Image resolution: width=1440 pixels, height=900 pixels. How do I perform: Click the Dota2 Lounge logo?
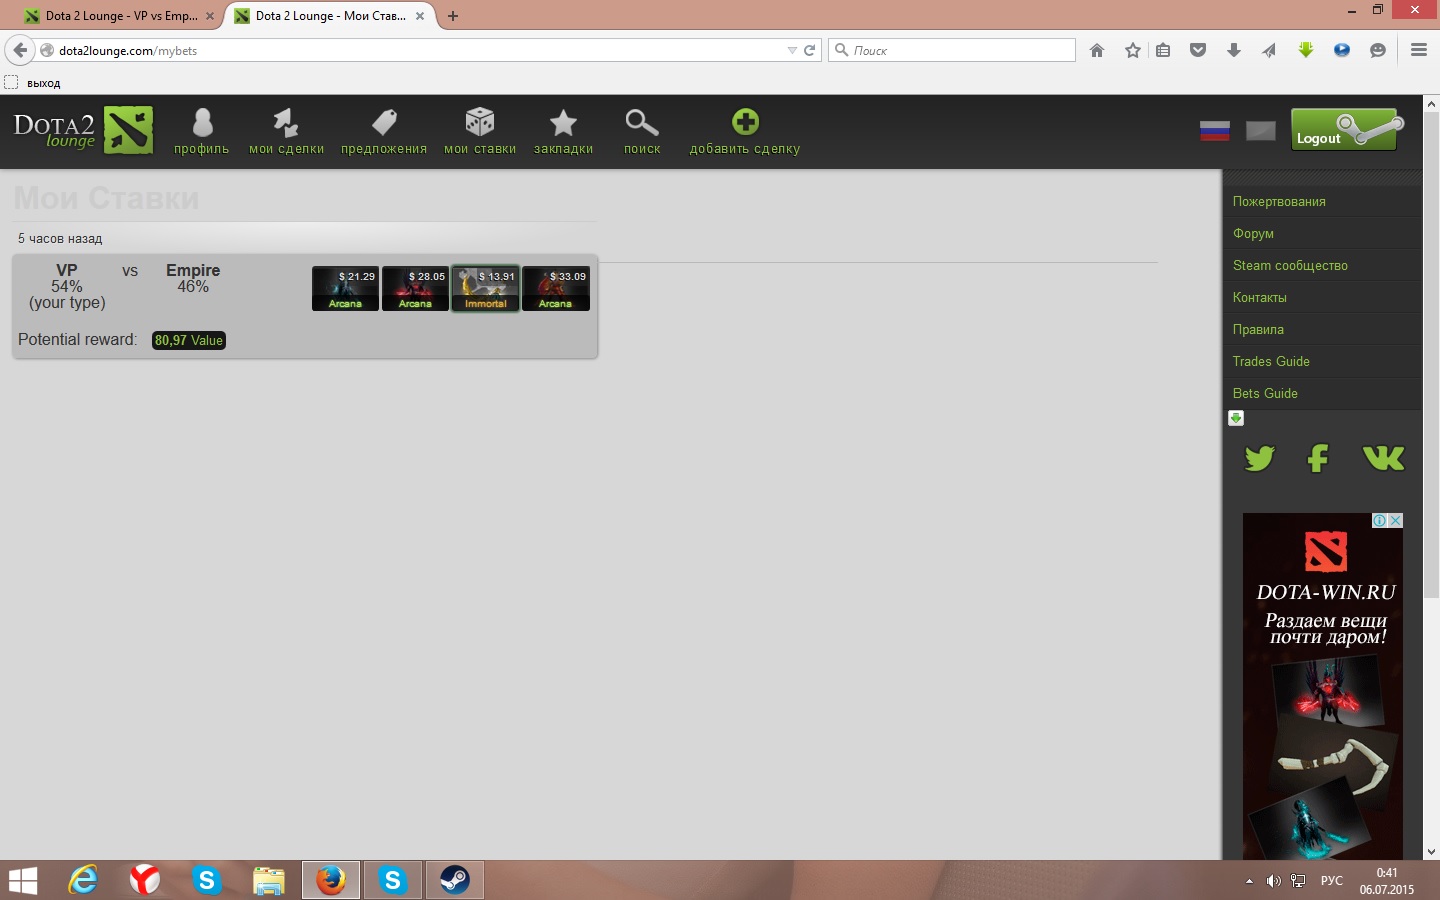pyautogui.click(x=83, y=130)
